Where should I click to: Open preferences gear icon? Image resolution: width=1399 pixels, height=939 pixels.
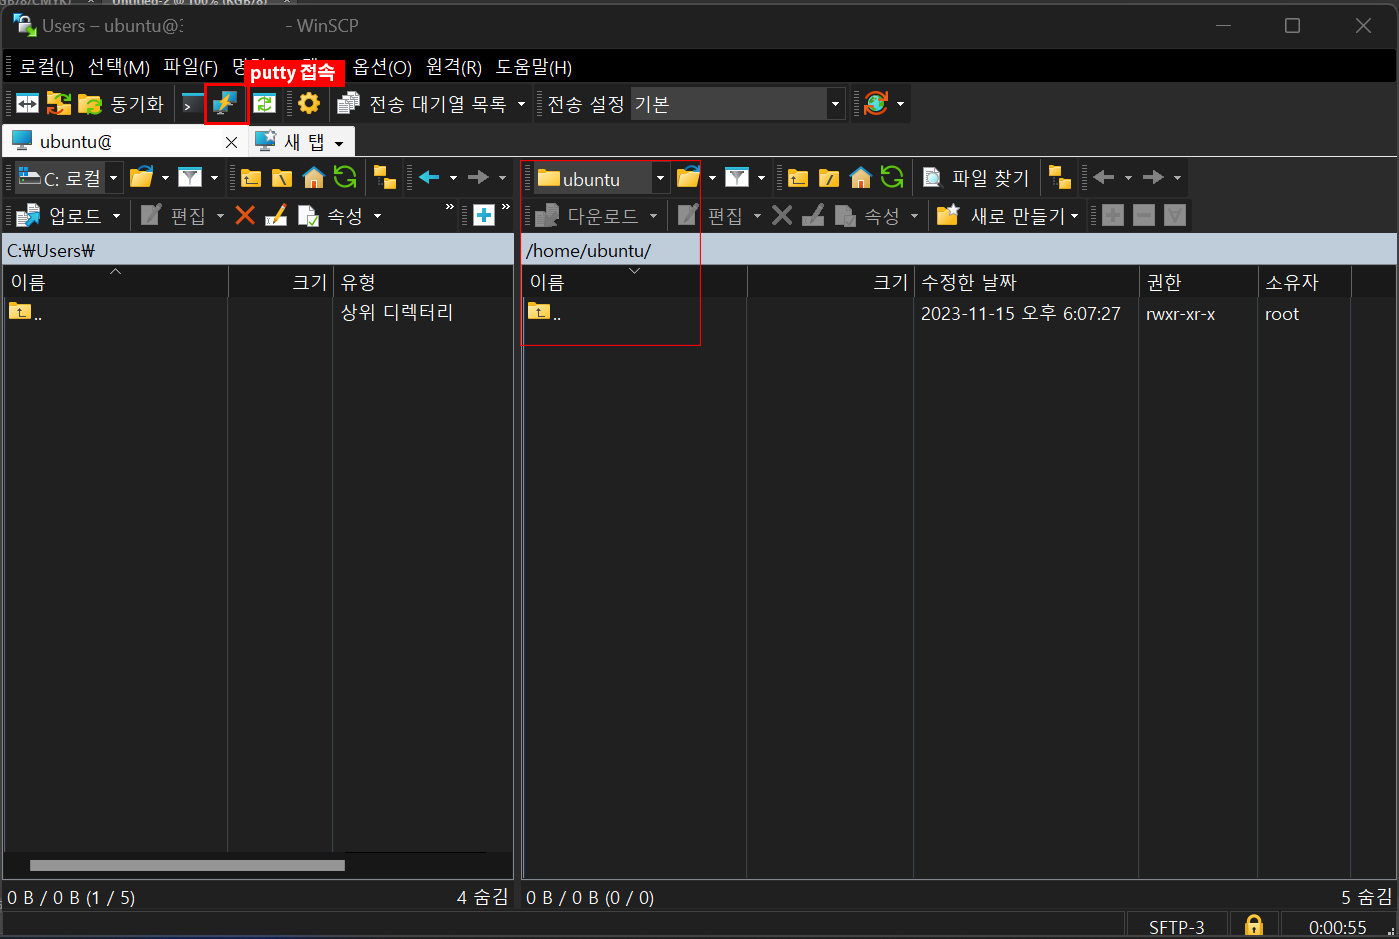tap(308, 103)
